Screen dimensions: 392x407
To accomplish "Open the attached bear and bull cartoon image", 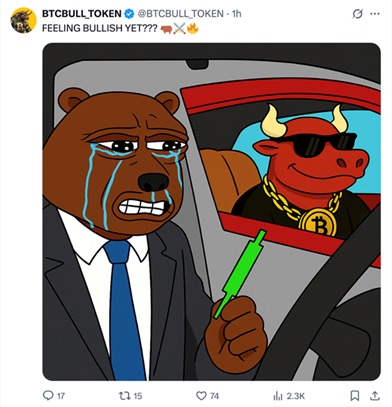I will tap(212, 212).
